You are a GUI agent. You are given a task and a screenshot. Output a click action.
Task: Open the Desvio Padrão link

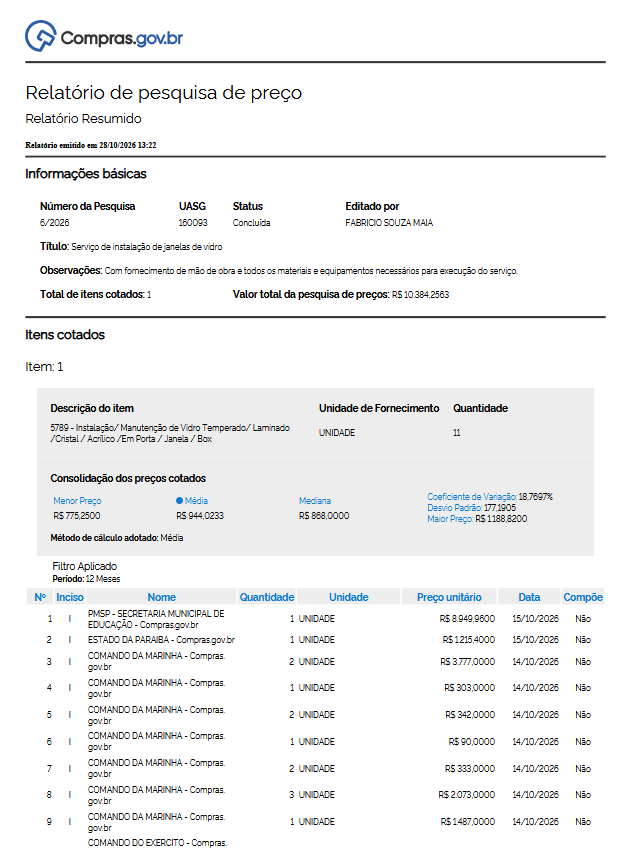[454, 508]
